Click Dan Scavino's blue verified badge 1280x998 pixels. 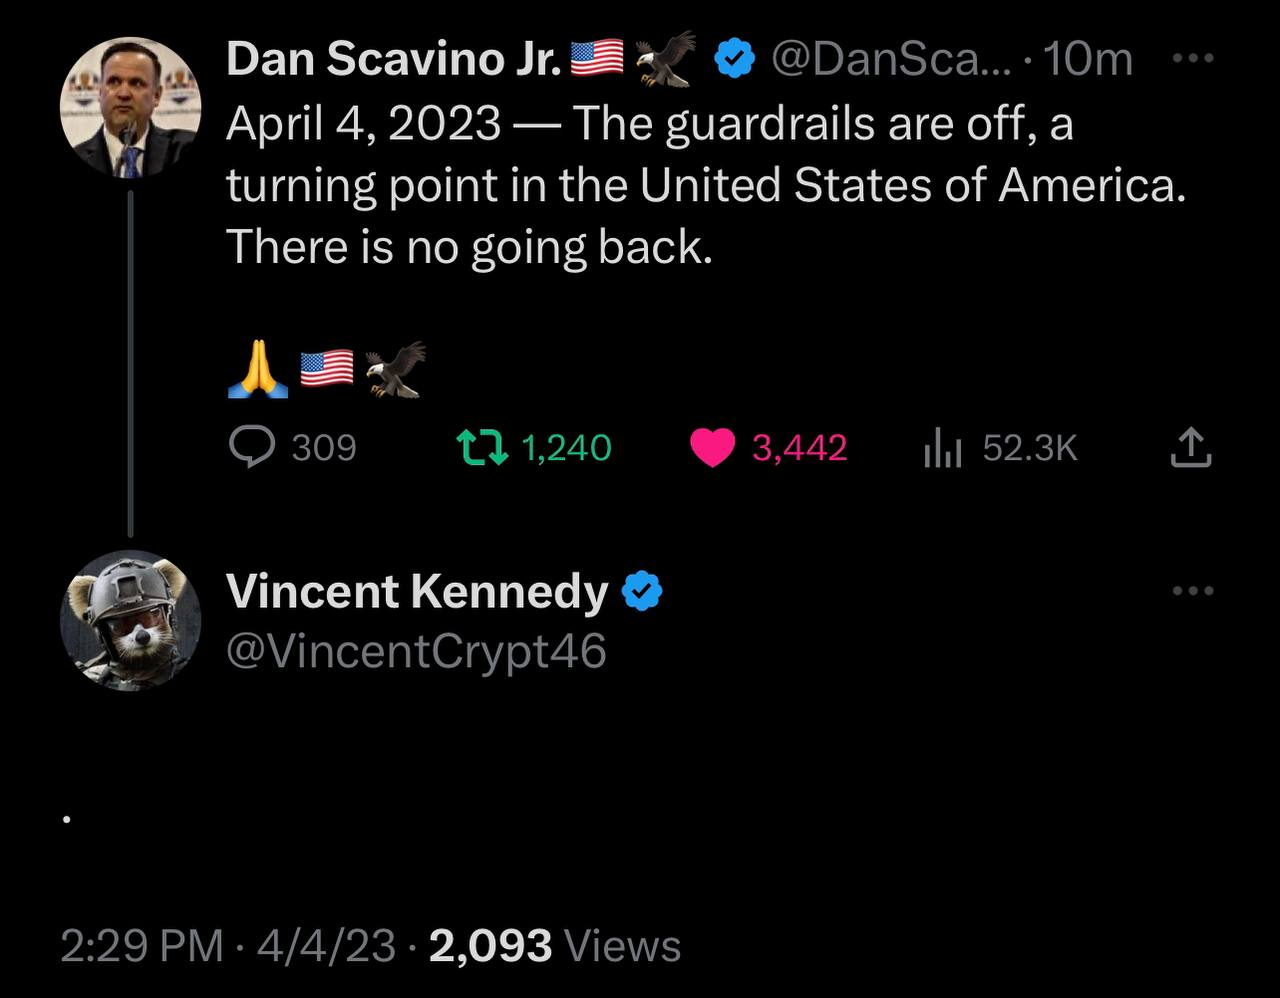pyautogui.click(x=735, y=60)
